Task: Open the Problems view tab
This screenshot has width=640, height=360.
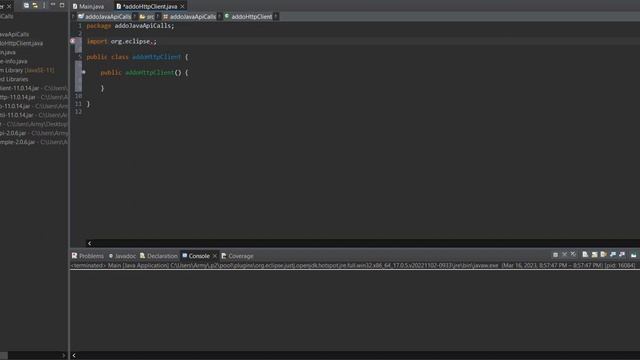Action: coord(88,256)
